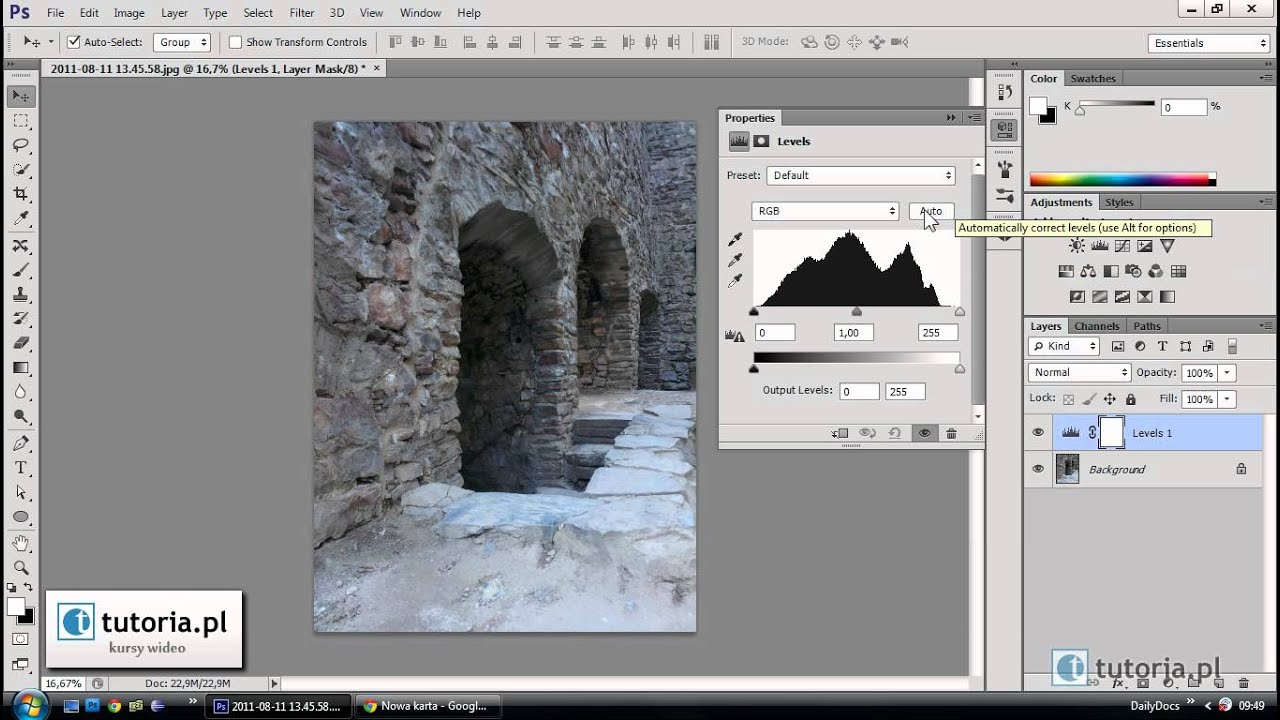This screenshot has height=720, width=1280.
Task: Click the output levels 255 field
Action: pos(905,391)
